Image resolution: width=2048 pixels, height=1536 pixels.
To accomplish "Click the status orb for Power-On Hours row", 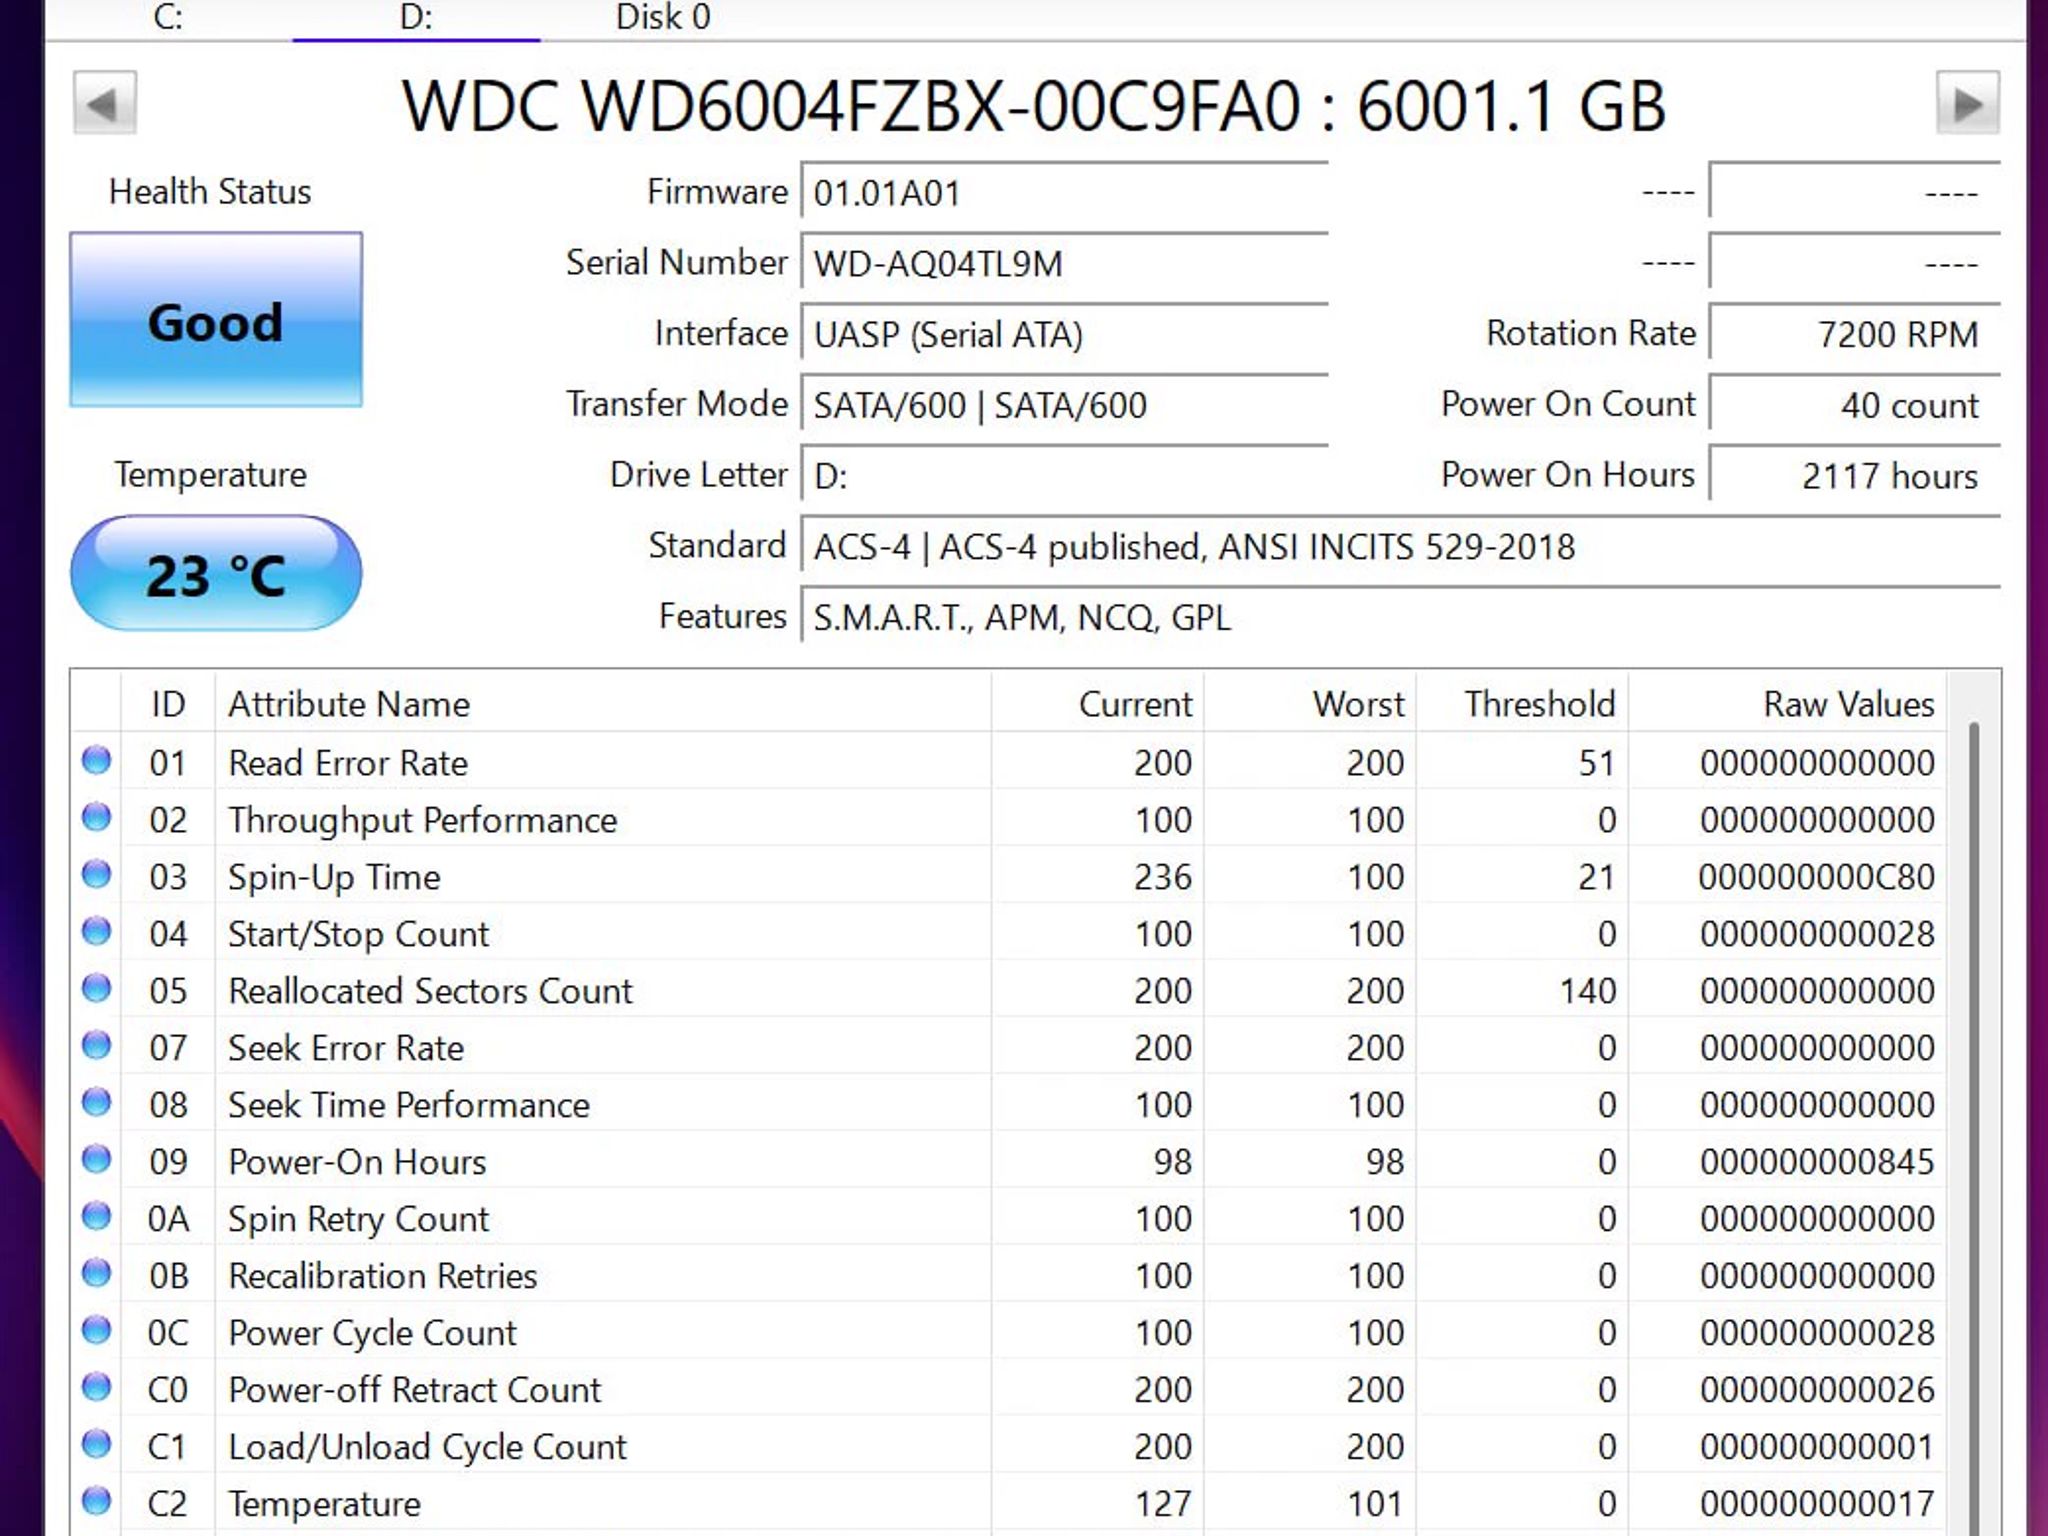I will click(x=97, y=1160).
